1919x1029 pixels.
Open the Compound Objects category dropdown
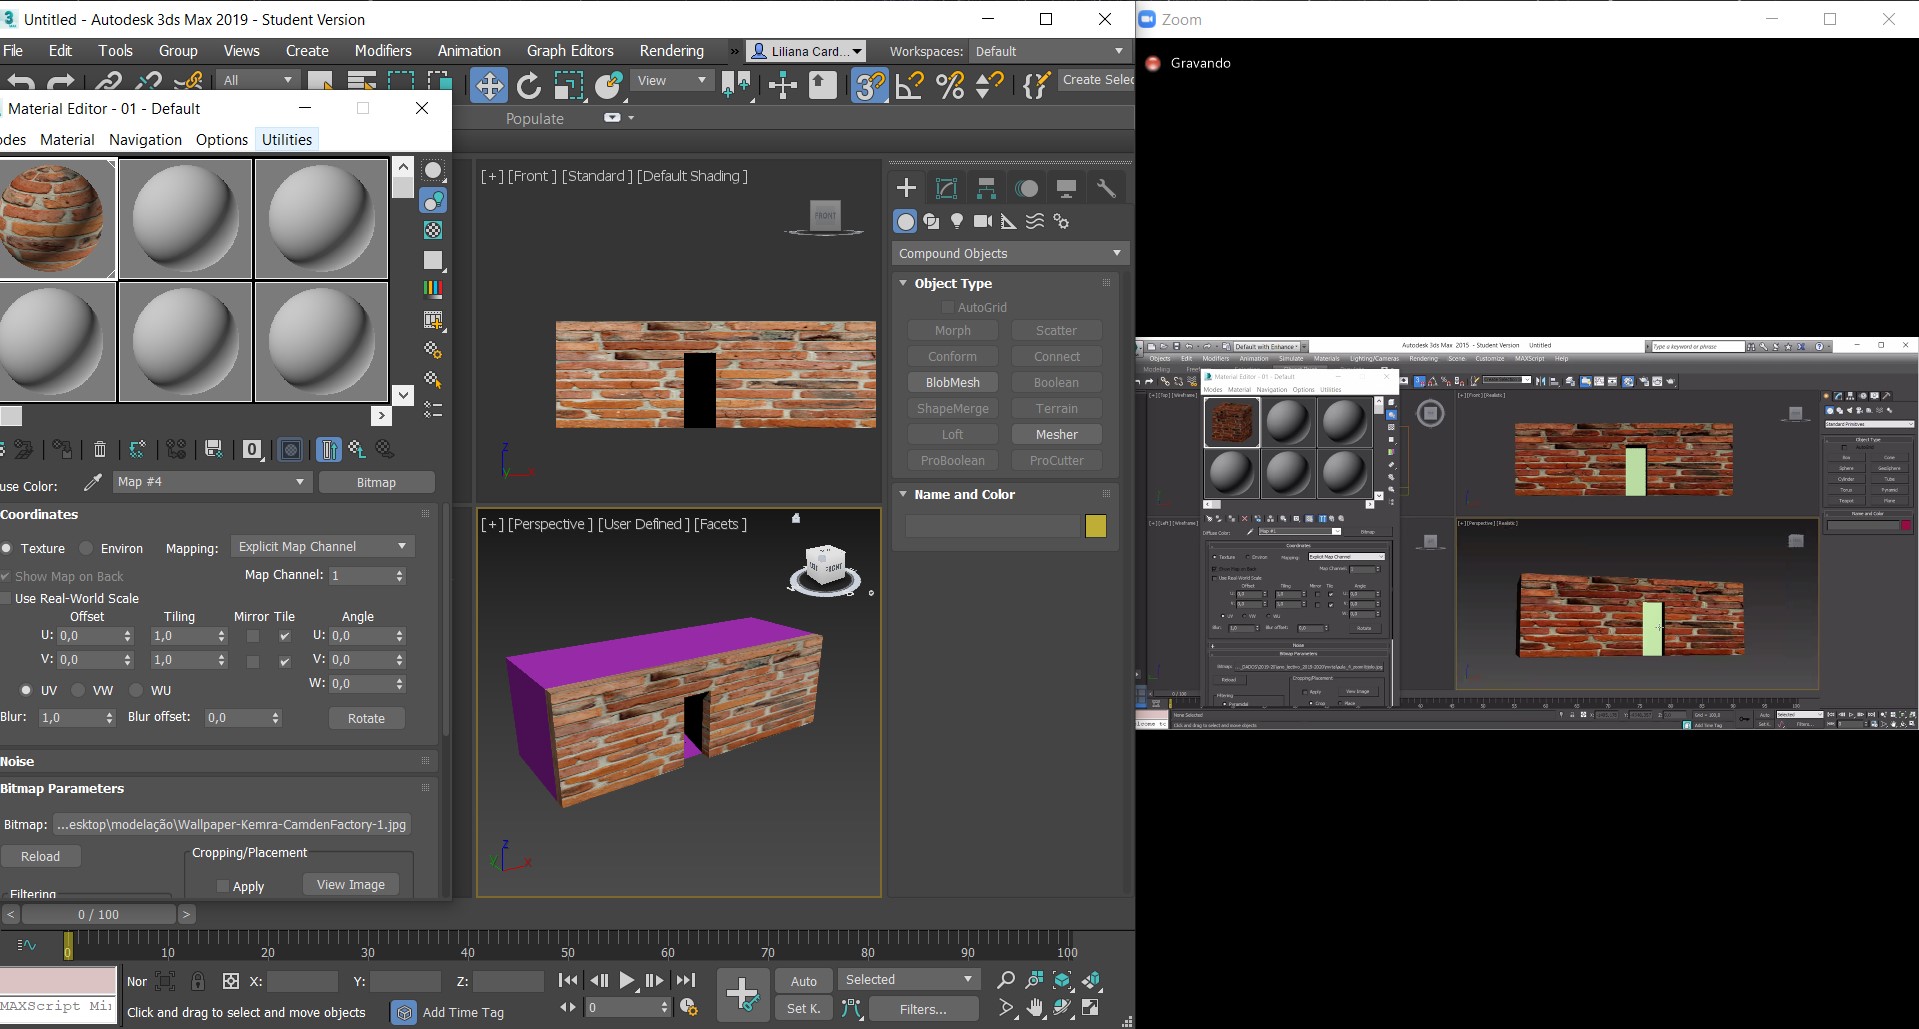click(x=1010, y=253)
